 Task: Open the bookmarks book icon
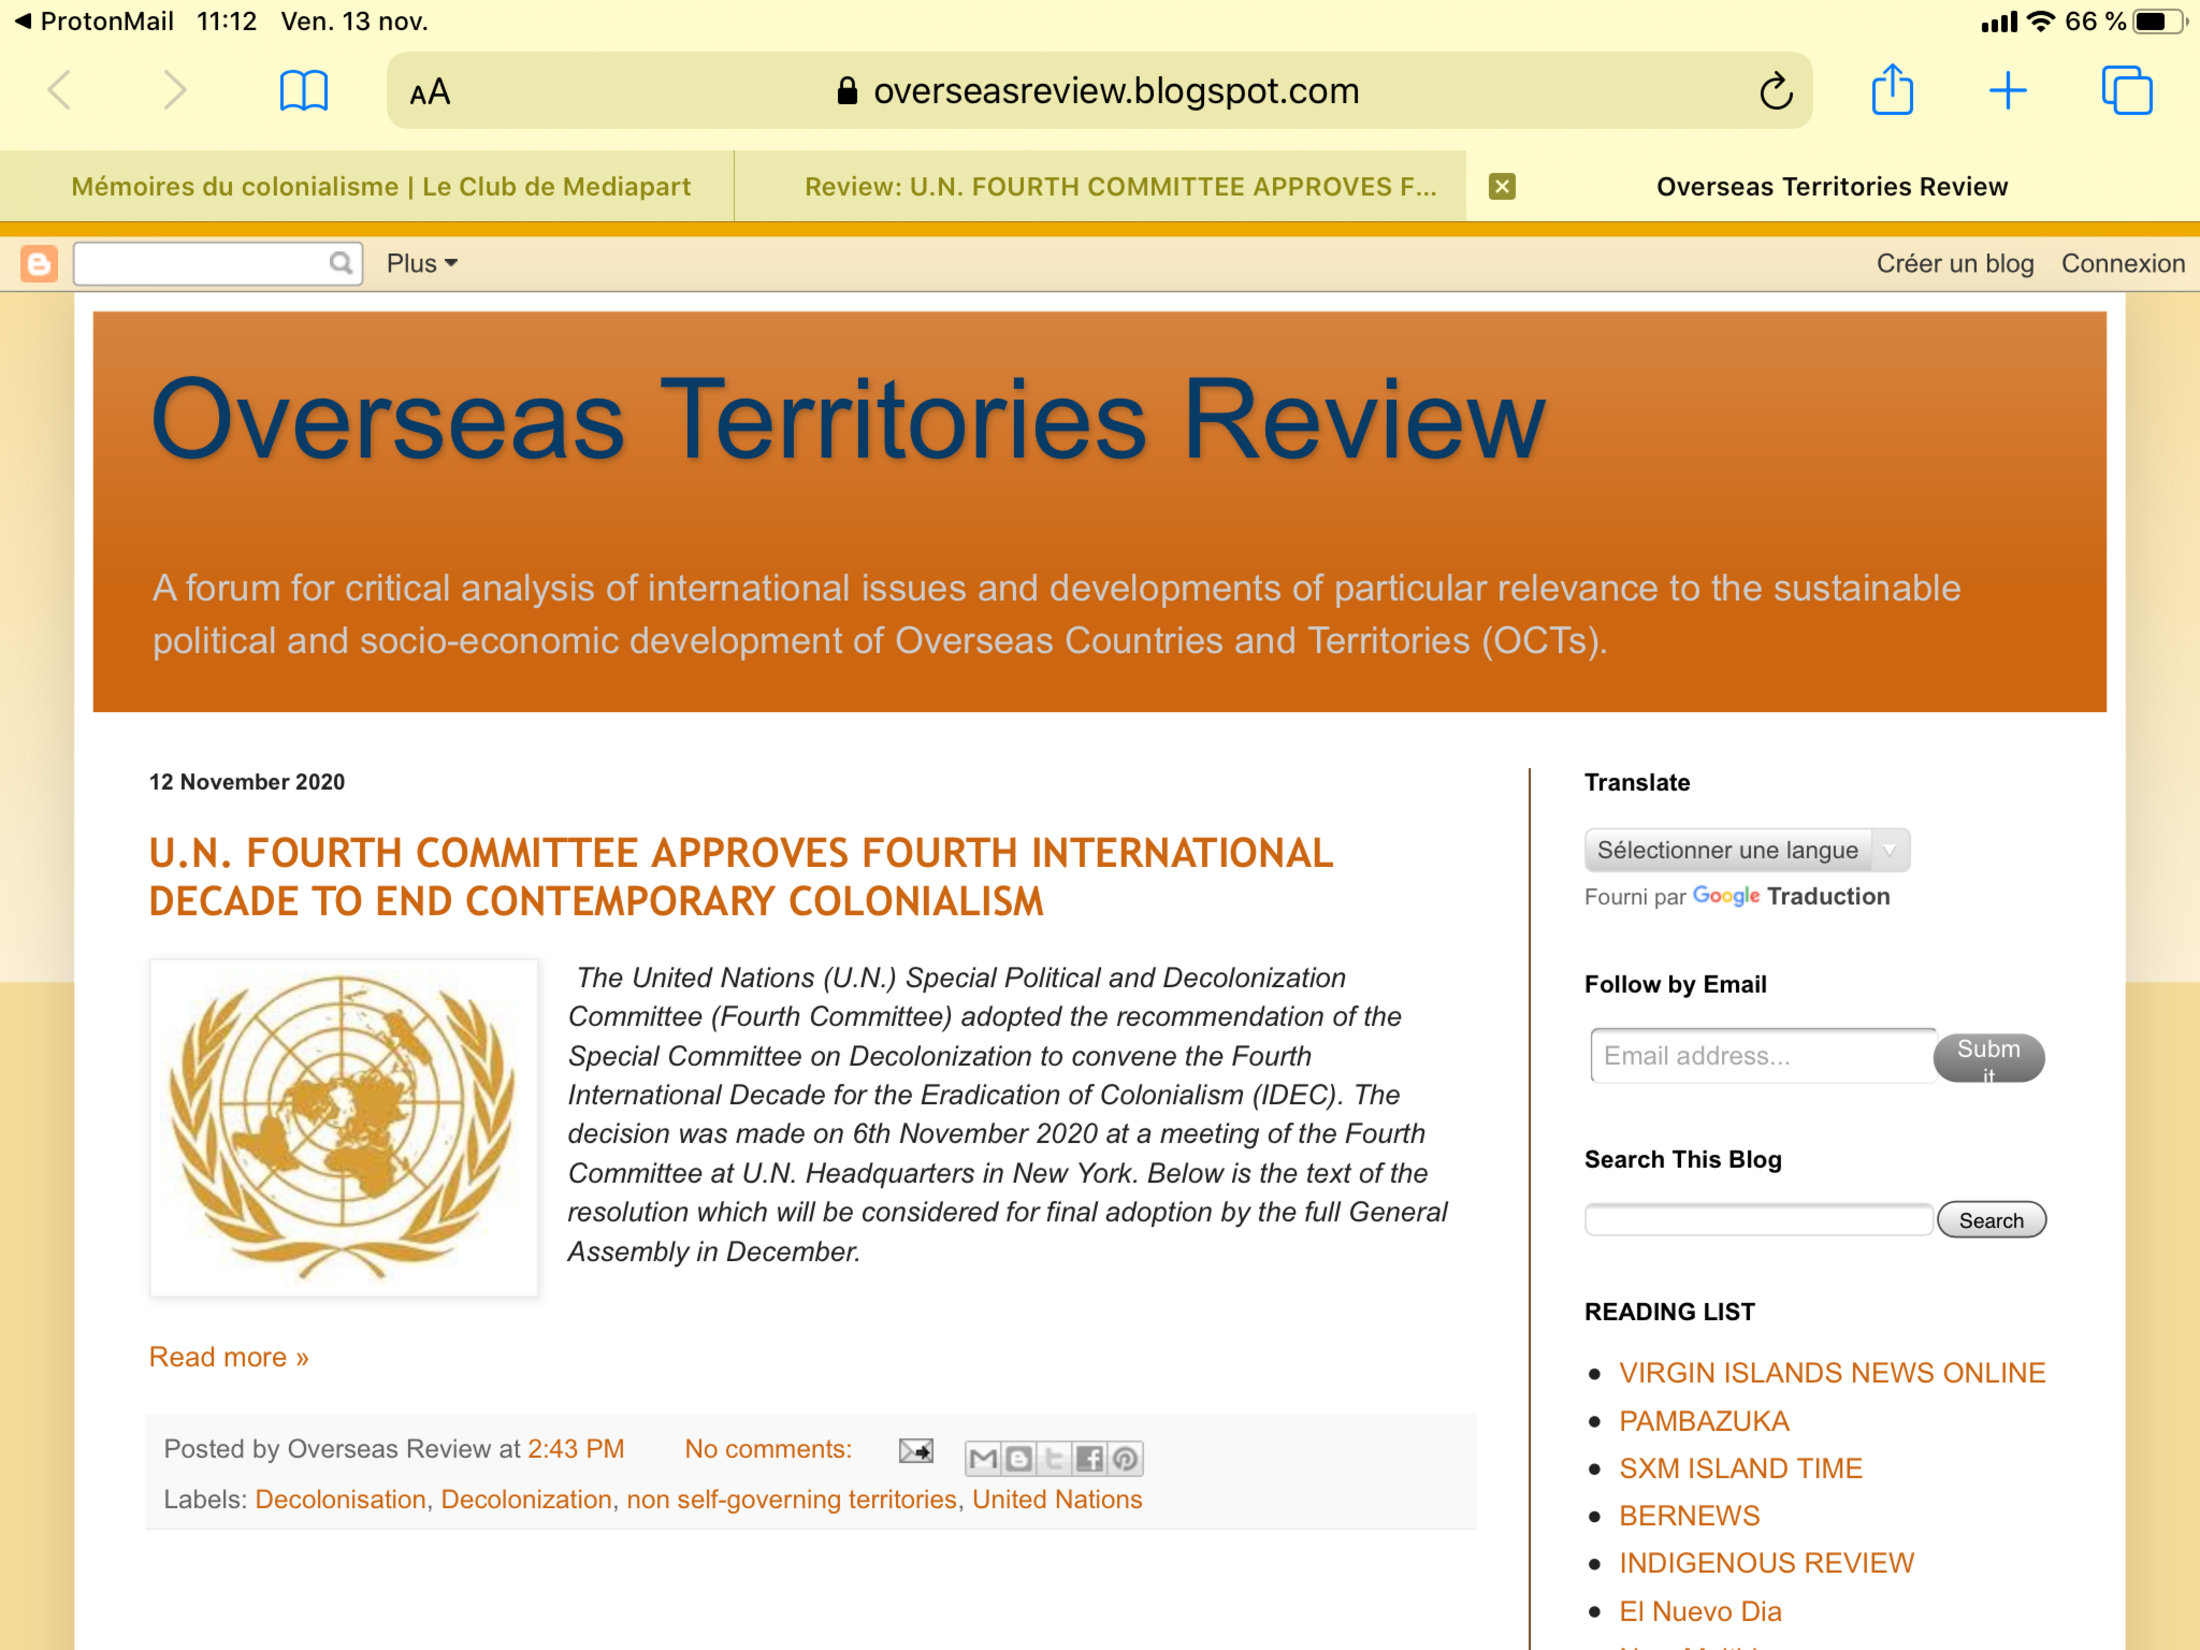point(303,91)
